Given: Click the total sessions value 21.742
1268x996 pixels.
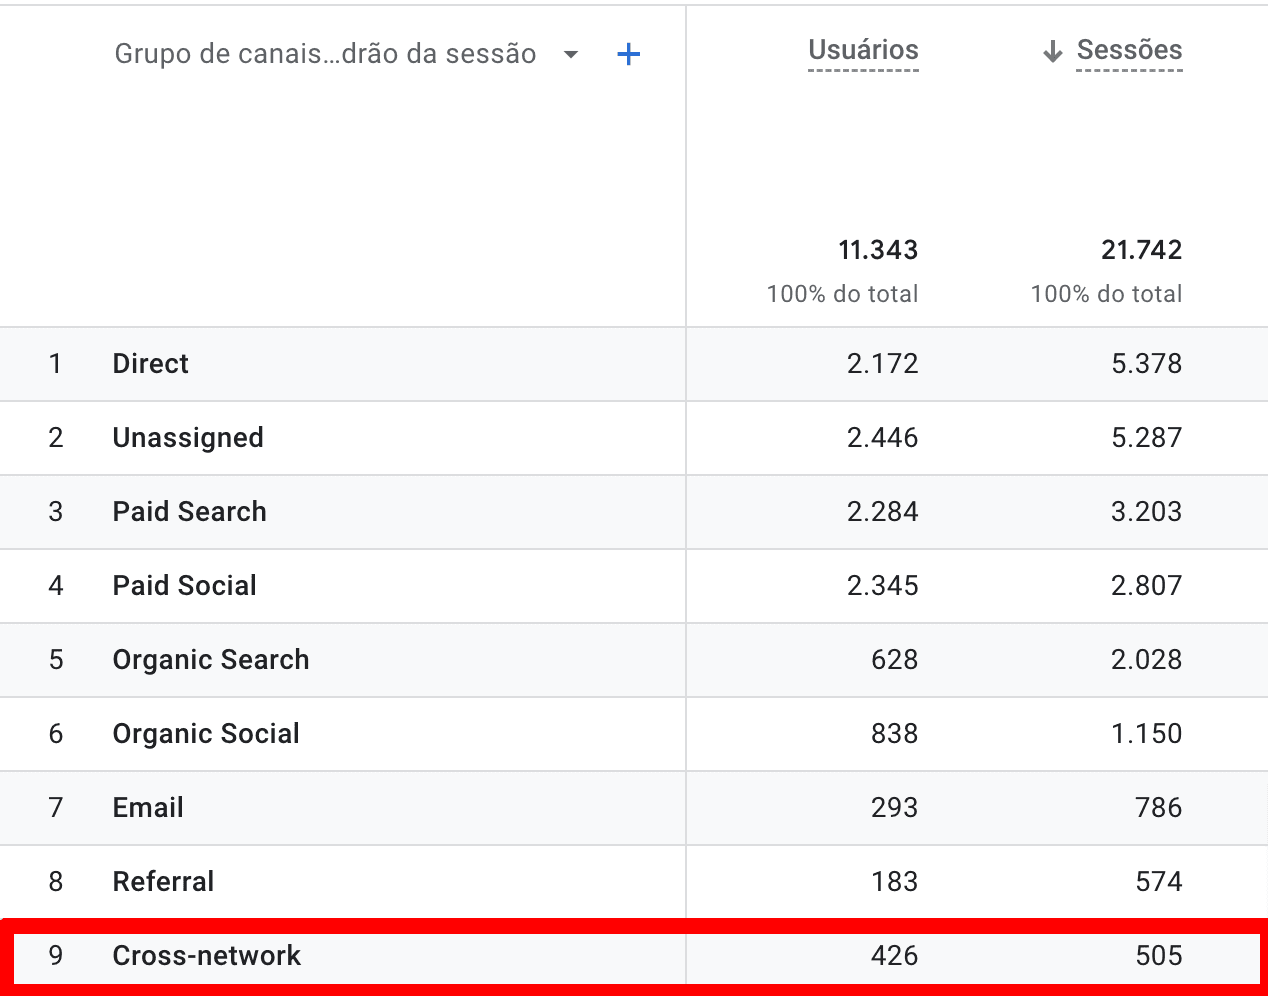Looking at the screenshot, I should pos(1141,250).
